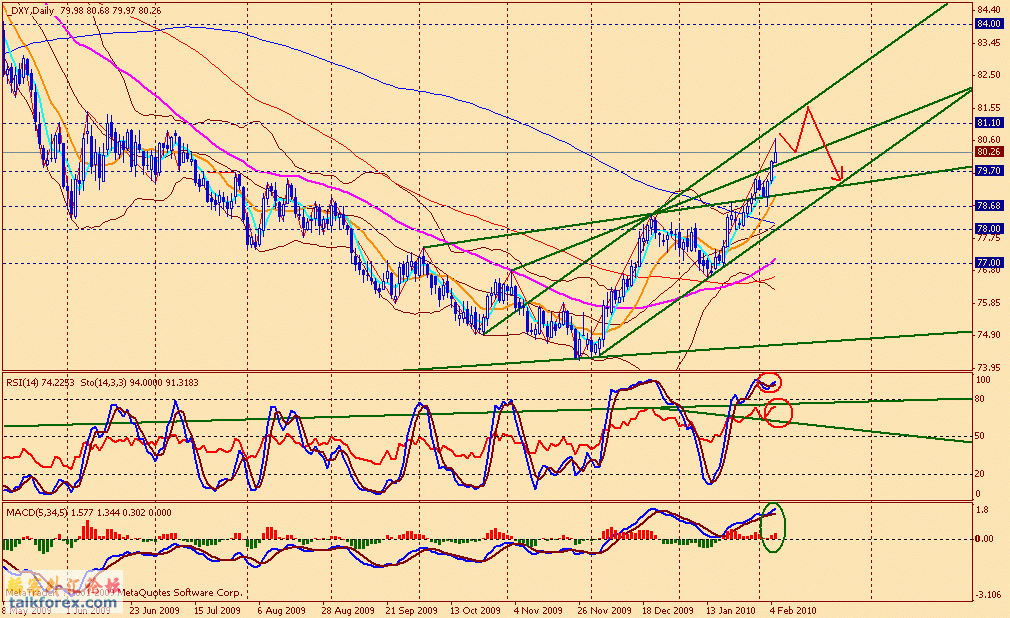Click the 81.55 price axis value
This screenshot has height=618, width=1010.
989,108
